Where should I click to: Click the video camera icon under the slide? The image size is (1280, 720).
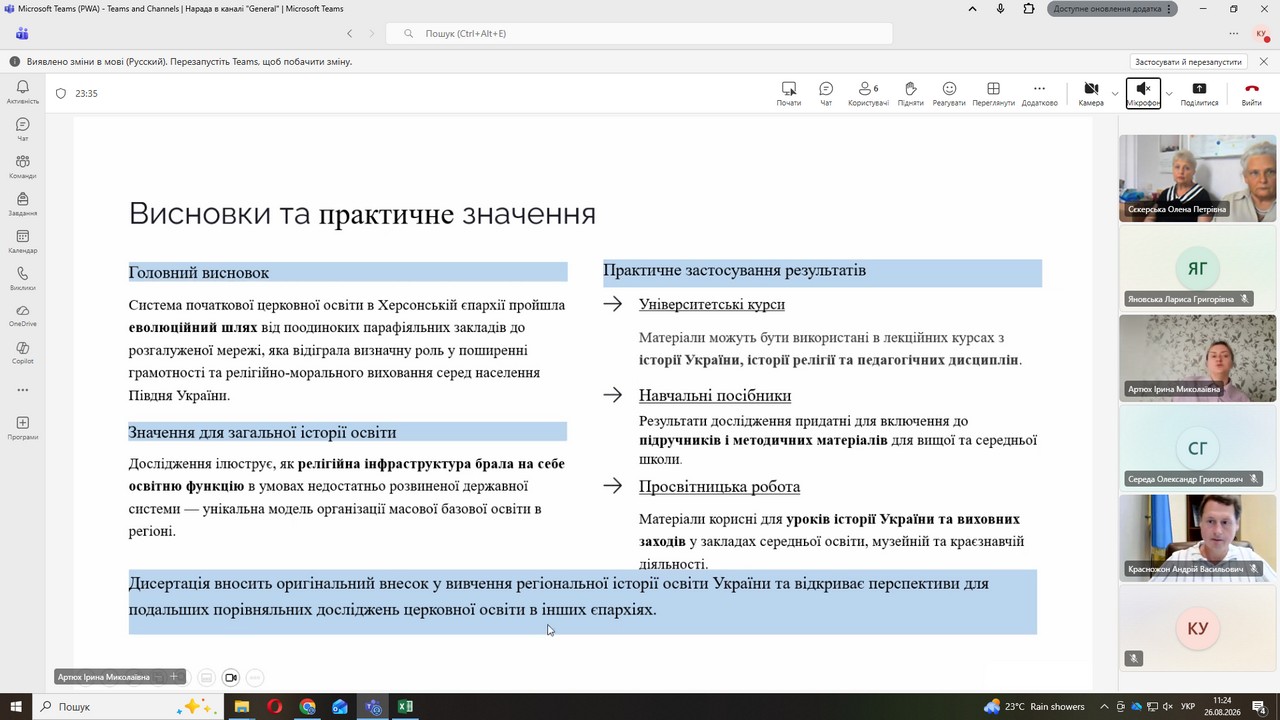pos(231,677)
